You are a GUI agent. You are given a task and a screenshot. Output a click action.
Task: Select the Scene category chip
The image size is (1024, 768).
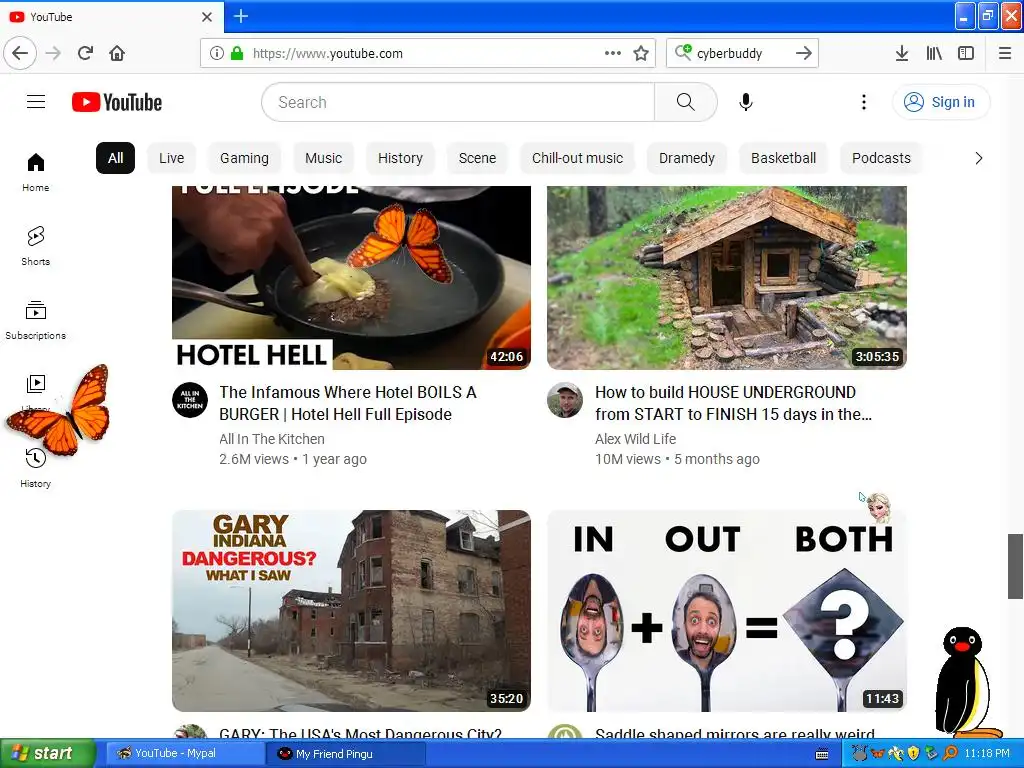(477, 158)
